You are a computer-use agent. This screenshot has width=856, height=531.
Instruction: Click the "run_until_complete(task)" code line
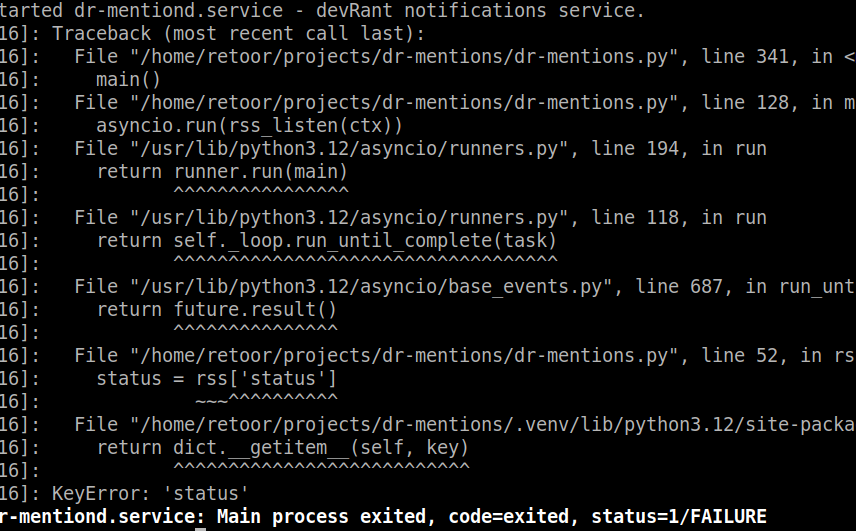(326, 241)
